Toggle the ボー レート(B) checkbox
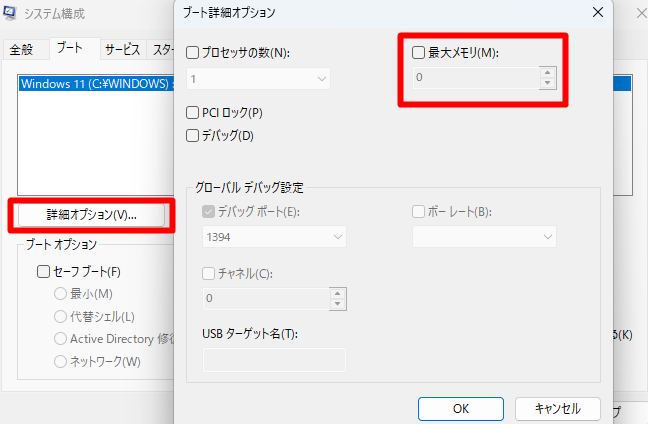The image size is (648, 424). coord(418,212)
